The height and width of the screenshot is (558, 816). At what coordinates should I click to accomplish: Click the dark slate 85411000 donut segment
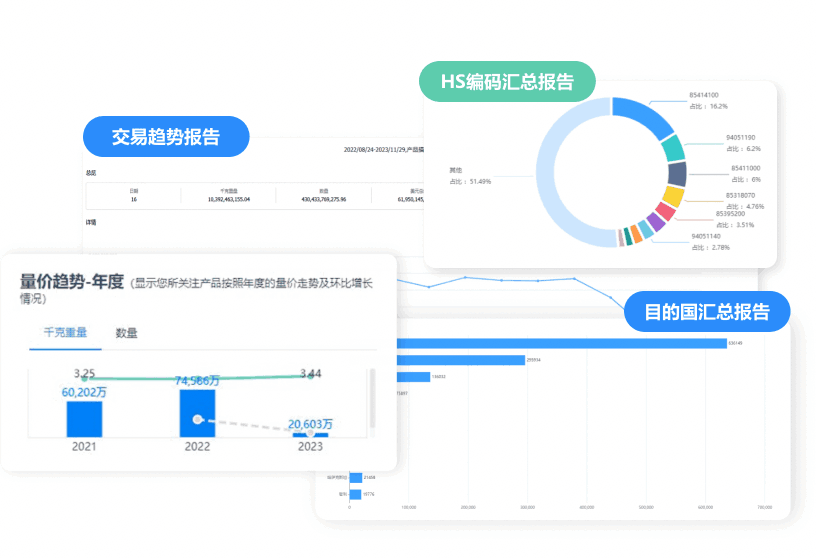click(677, 173)
